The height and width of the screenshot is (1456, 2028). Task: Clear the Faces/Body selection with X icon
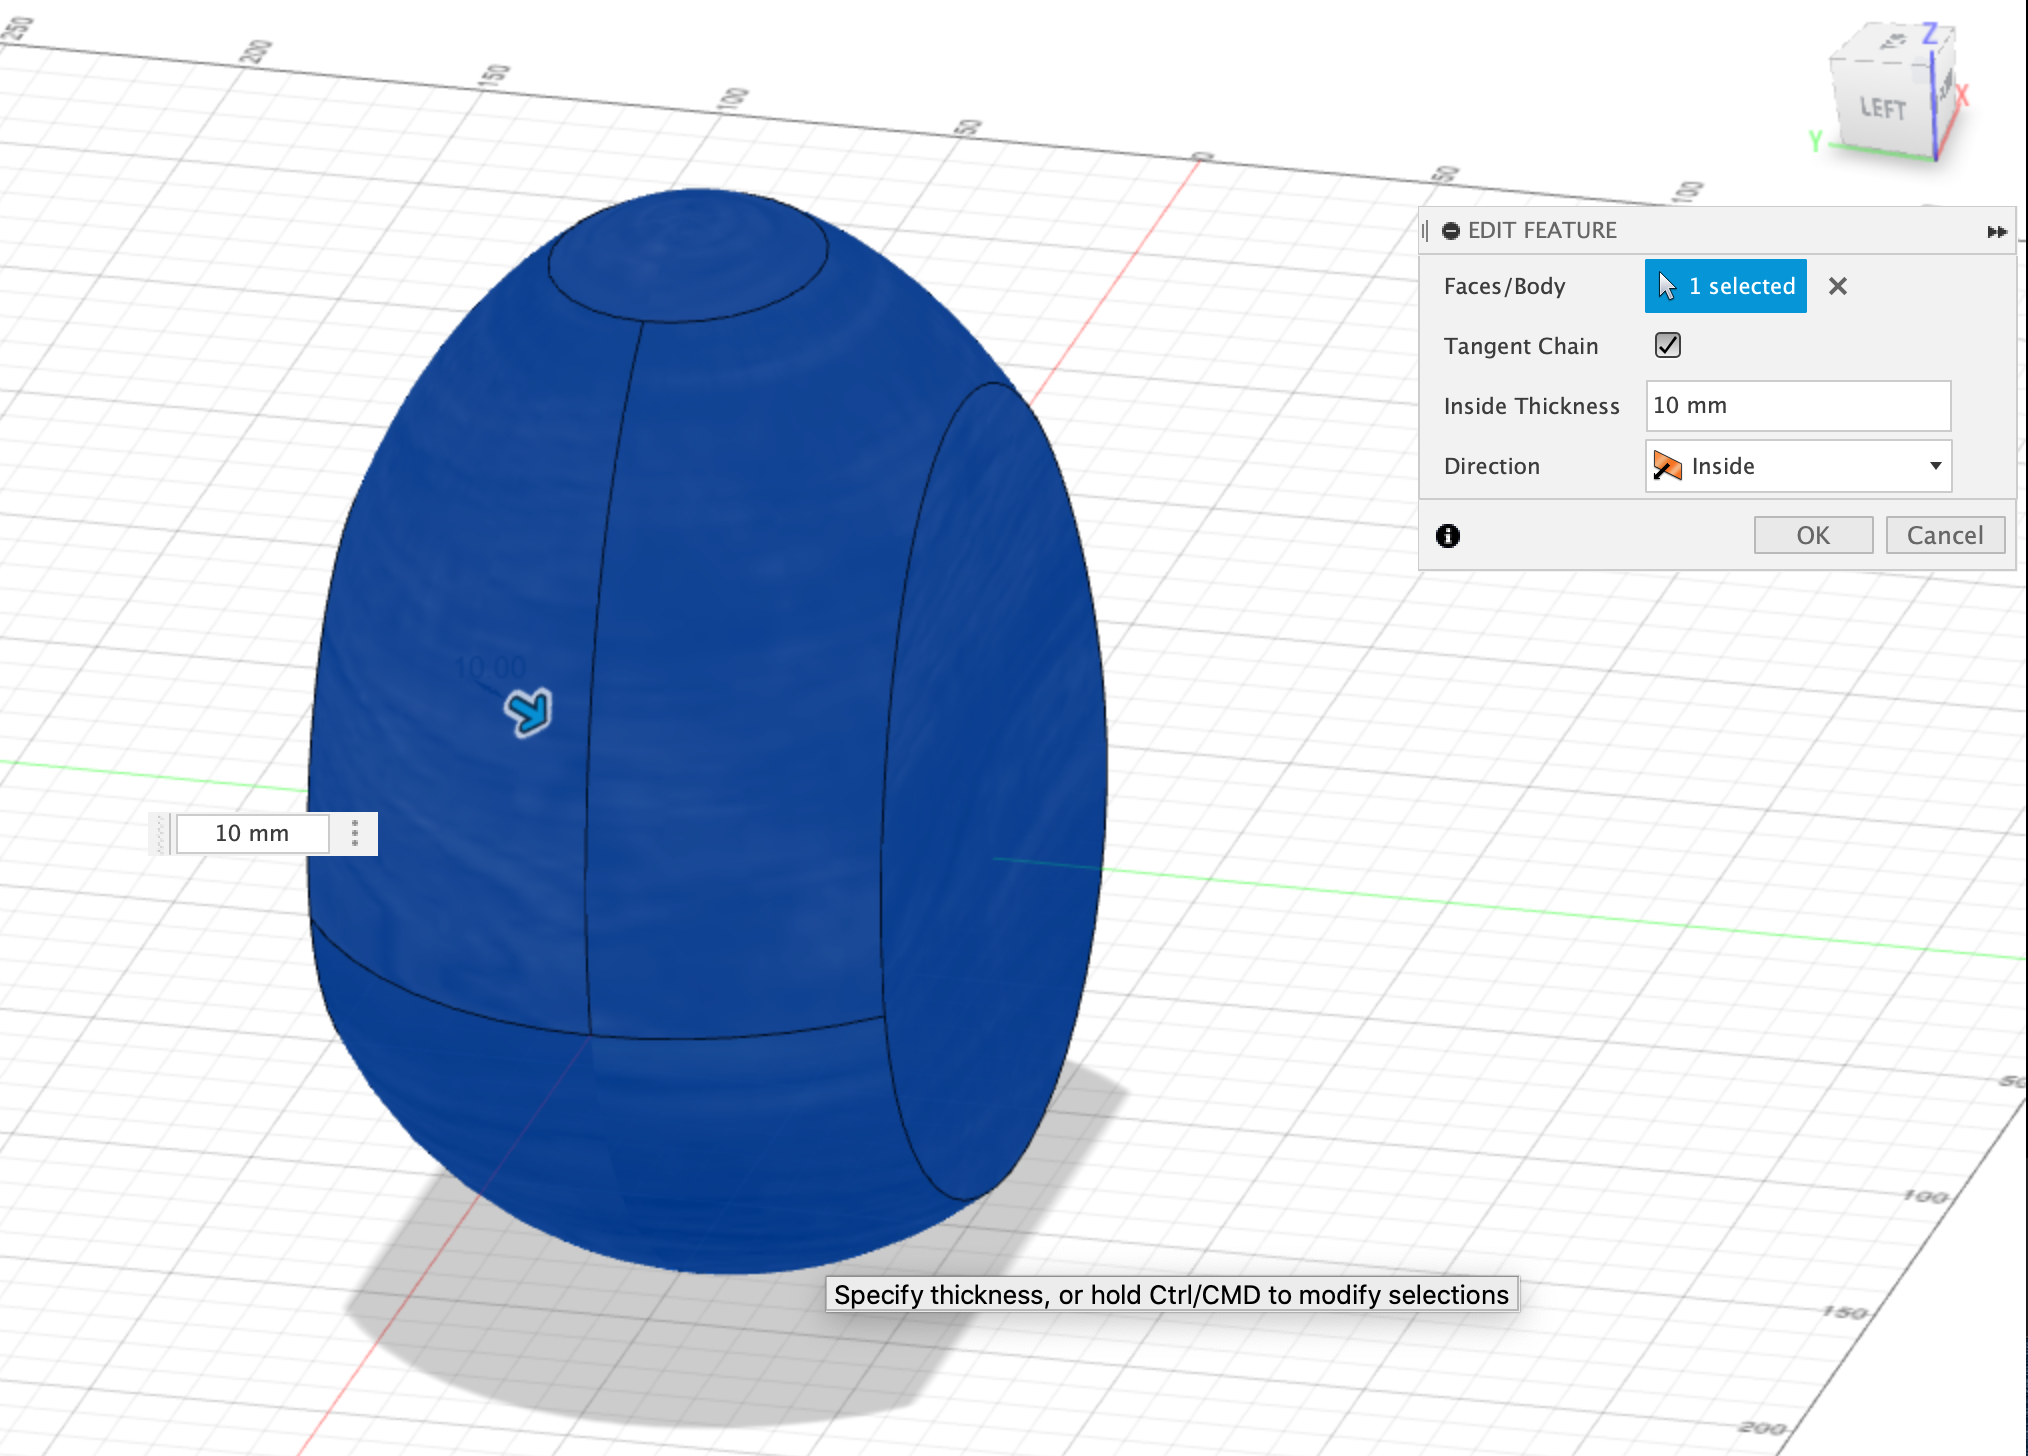click(1837, 286)
